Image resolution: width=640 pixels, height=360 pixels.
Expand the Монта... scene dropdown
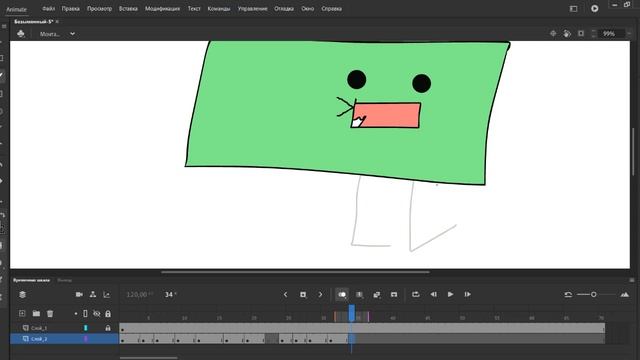coord(72,34)
